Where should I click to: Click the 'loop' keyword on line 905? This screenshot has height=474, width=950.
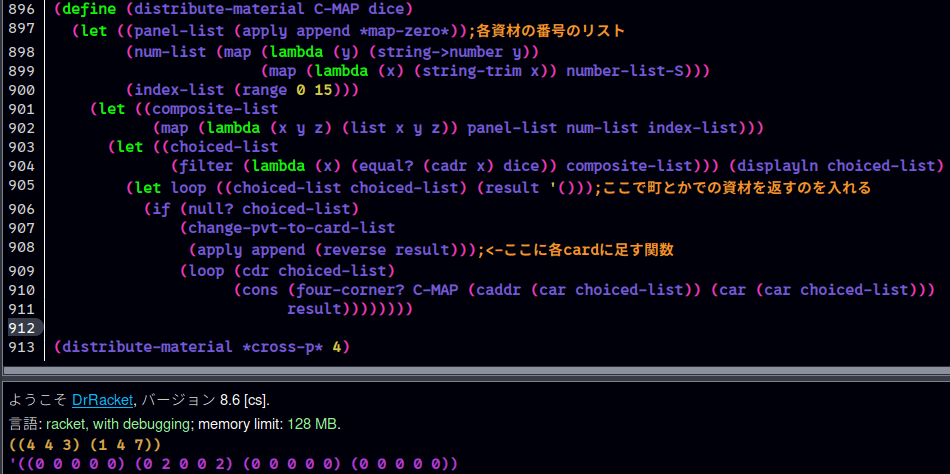(x=188, y=188)
